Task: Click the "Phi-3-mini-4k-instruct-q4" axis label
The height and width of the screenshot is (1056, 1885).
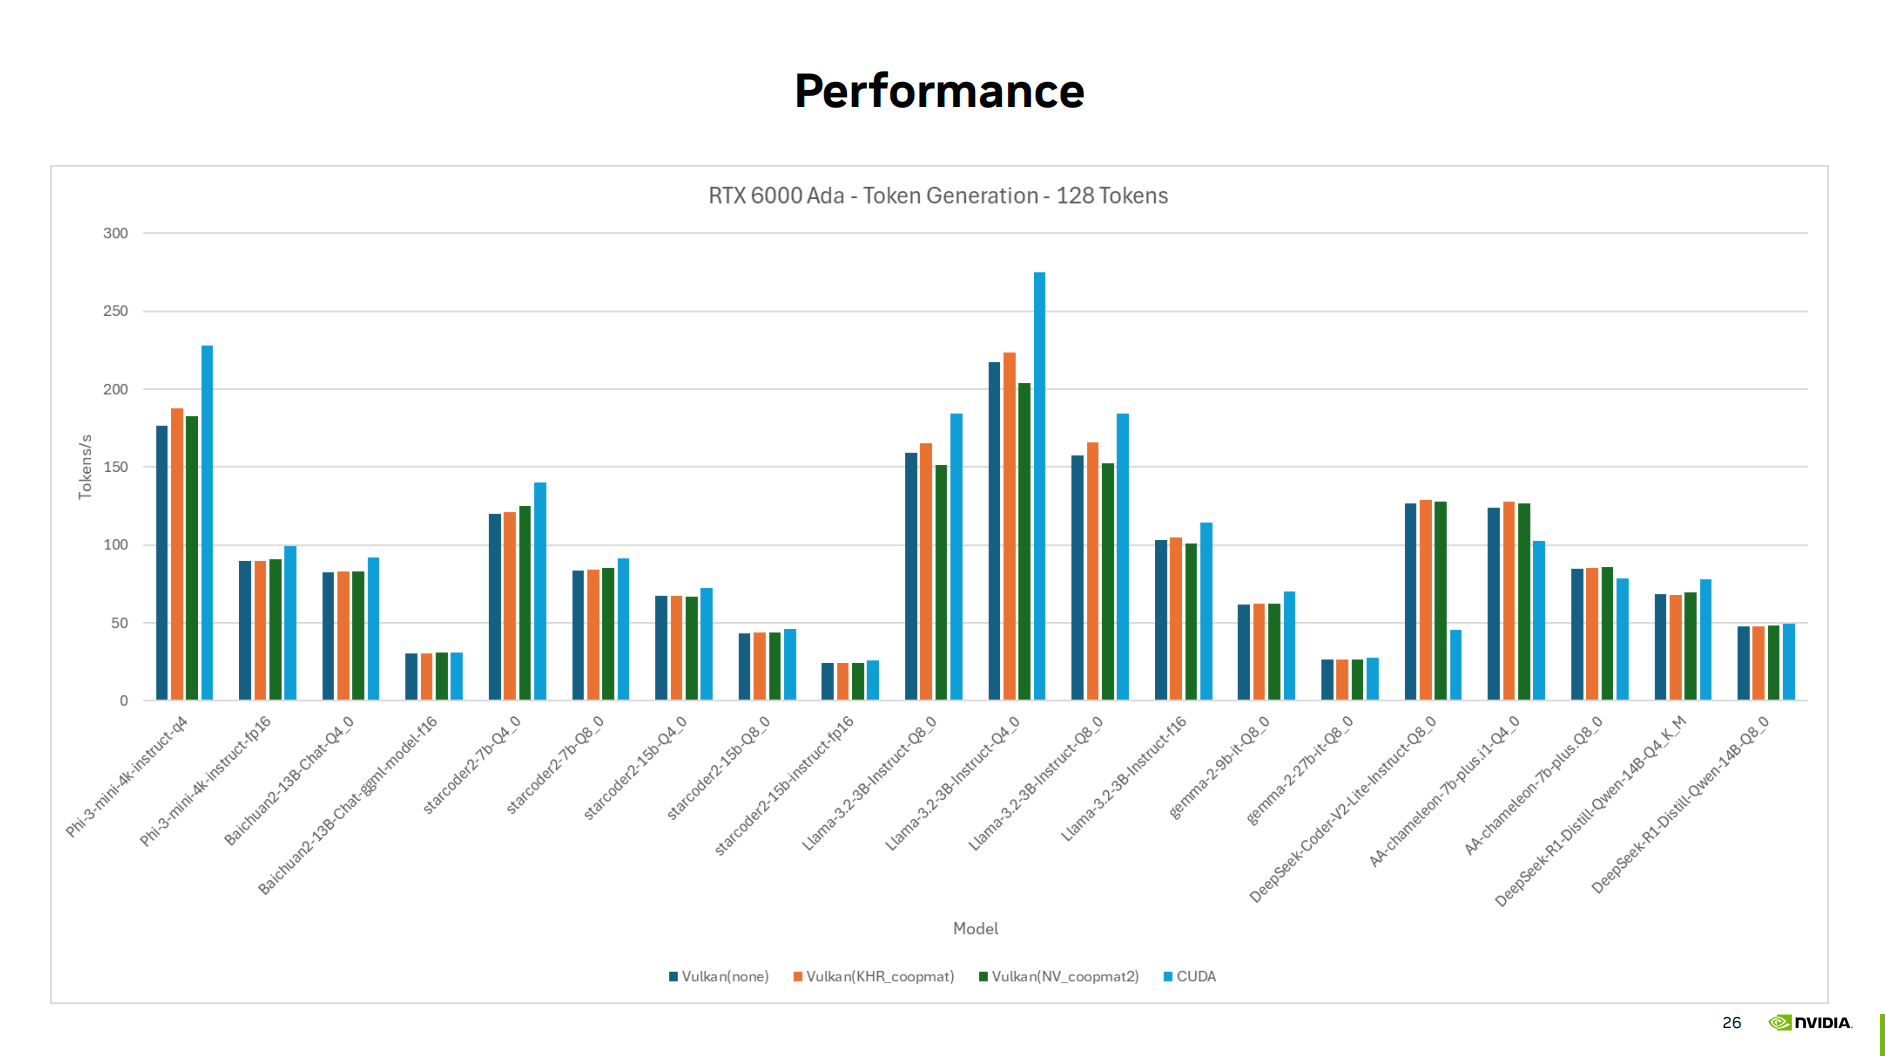Action: [x=127, y=776]
